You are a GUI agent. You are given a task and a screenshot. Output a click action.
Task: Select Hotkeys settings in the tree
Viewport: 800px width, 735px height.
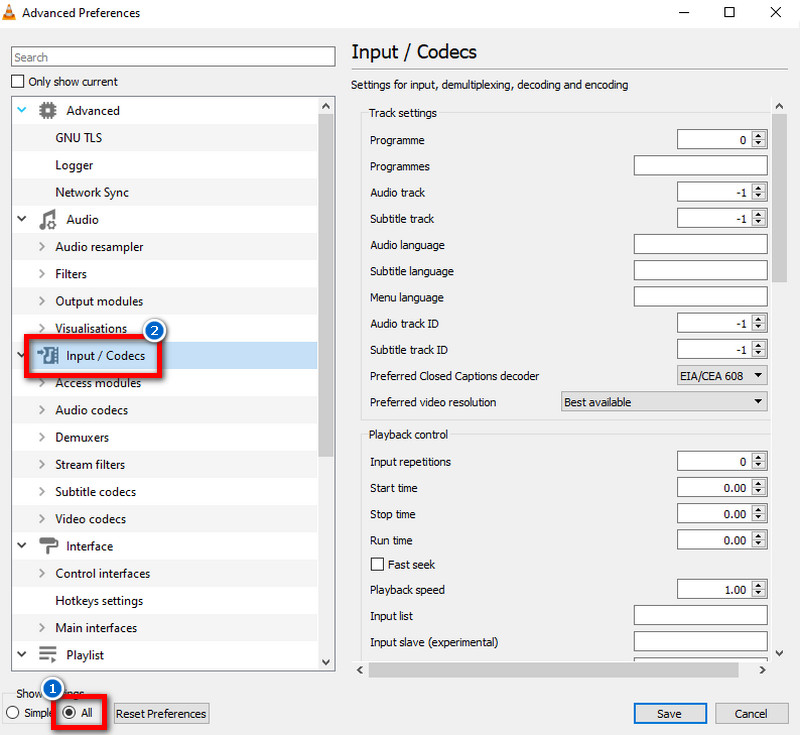click(99, 600)
